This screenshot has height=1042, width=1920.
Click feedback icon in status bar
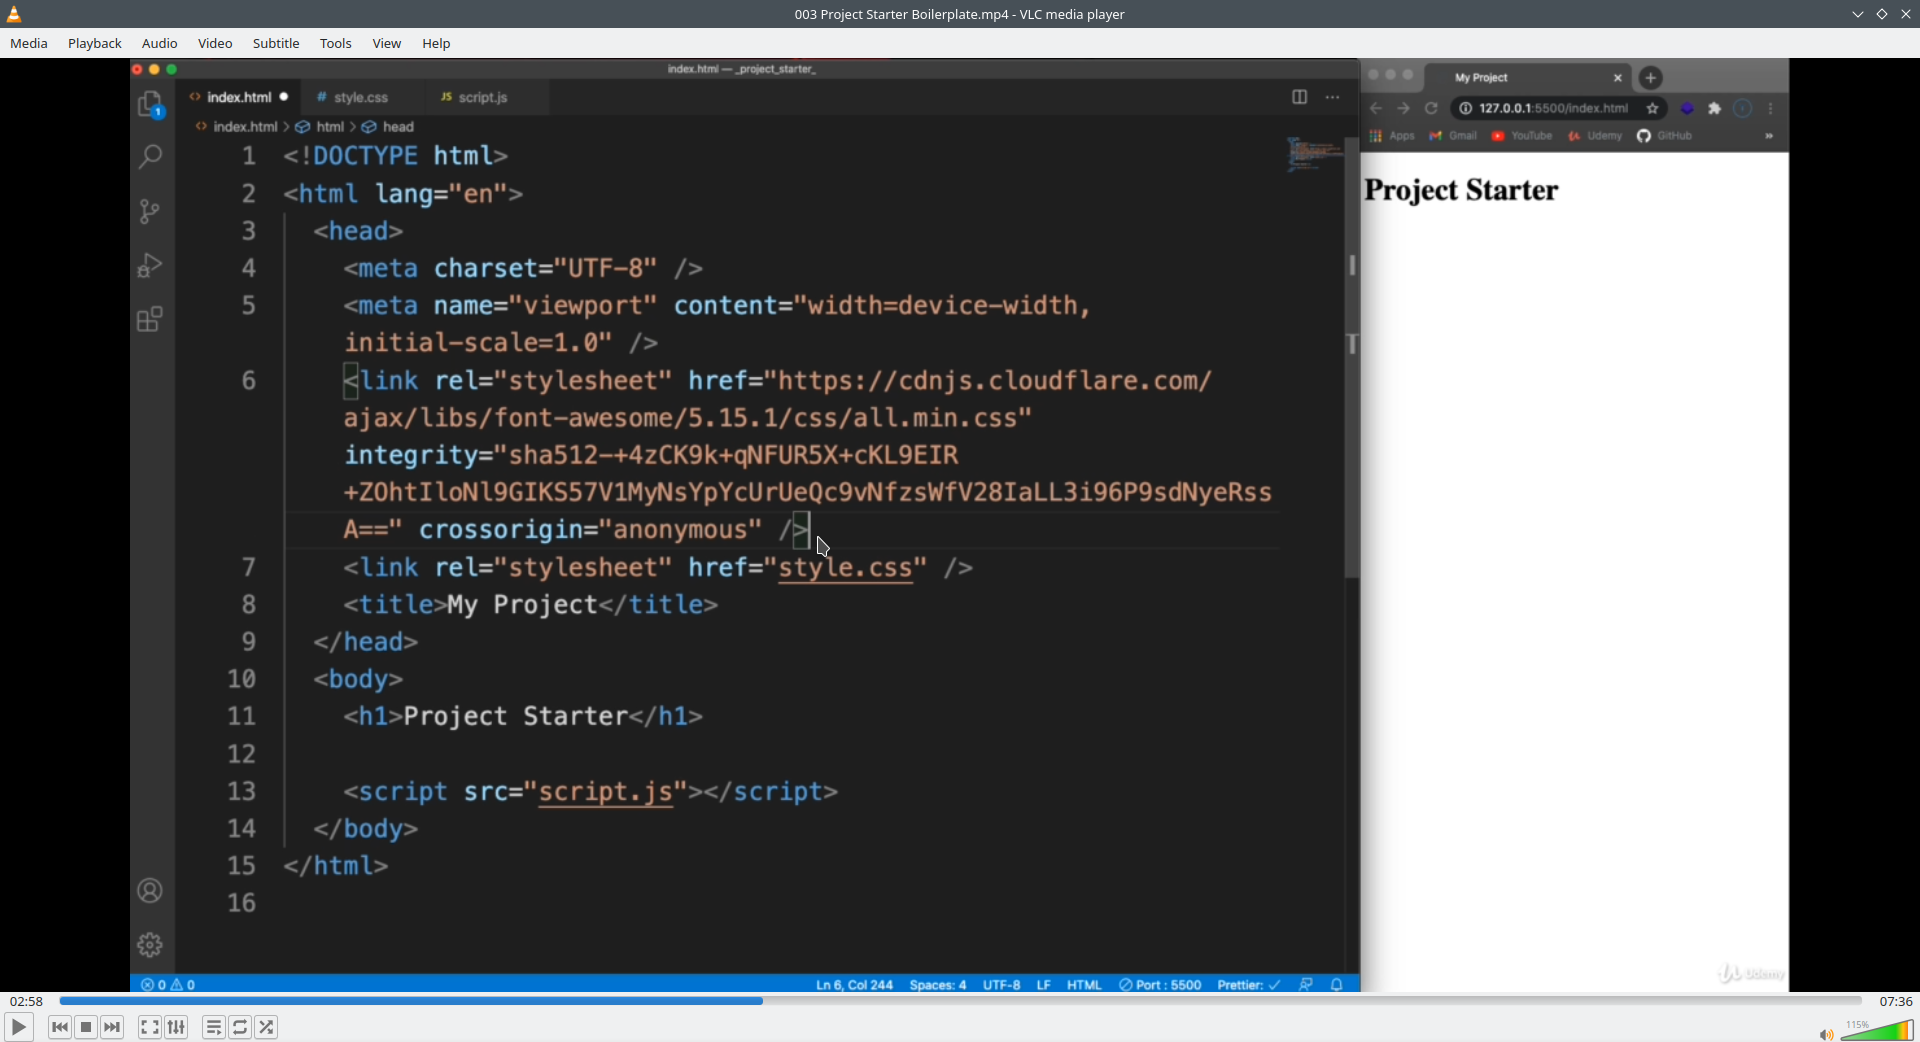pyautogui.click(x=1306, y=985)
